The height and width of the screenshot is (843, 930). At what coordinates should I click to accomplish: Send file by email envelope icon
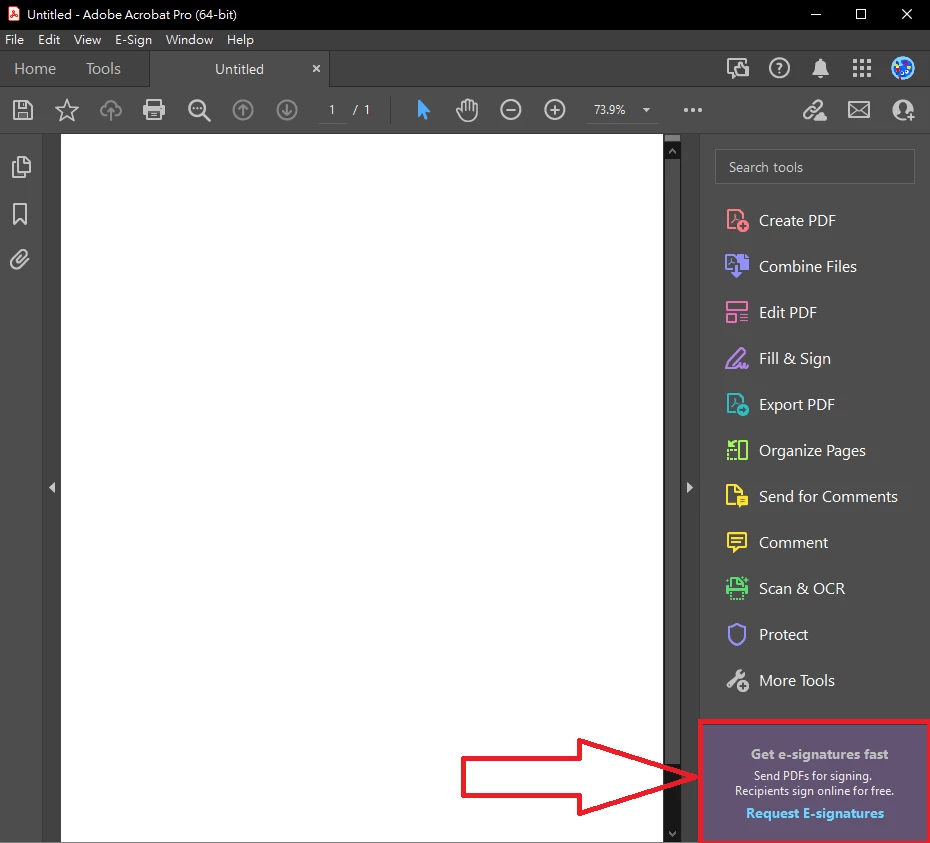coord(859,110)
